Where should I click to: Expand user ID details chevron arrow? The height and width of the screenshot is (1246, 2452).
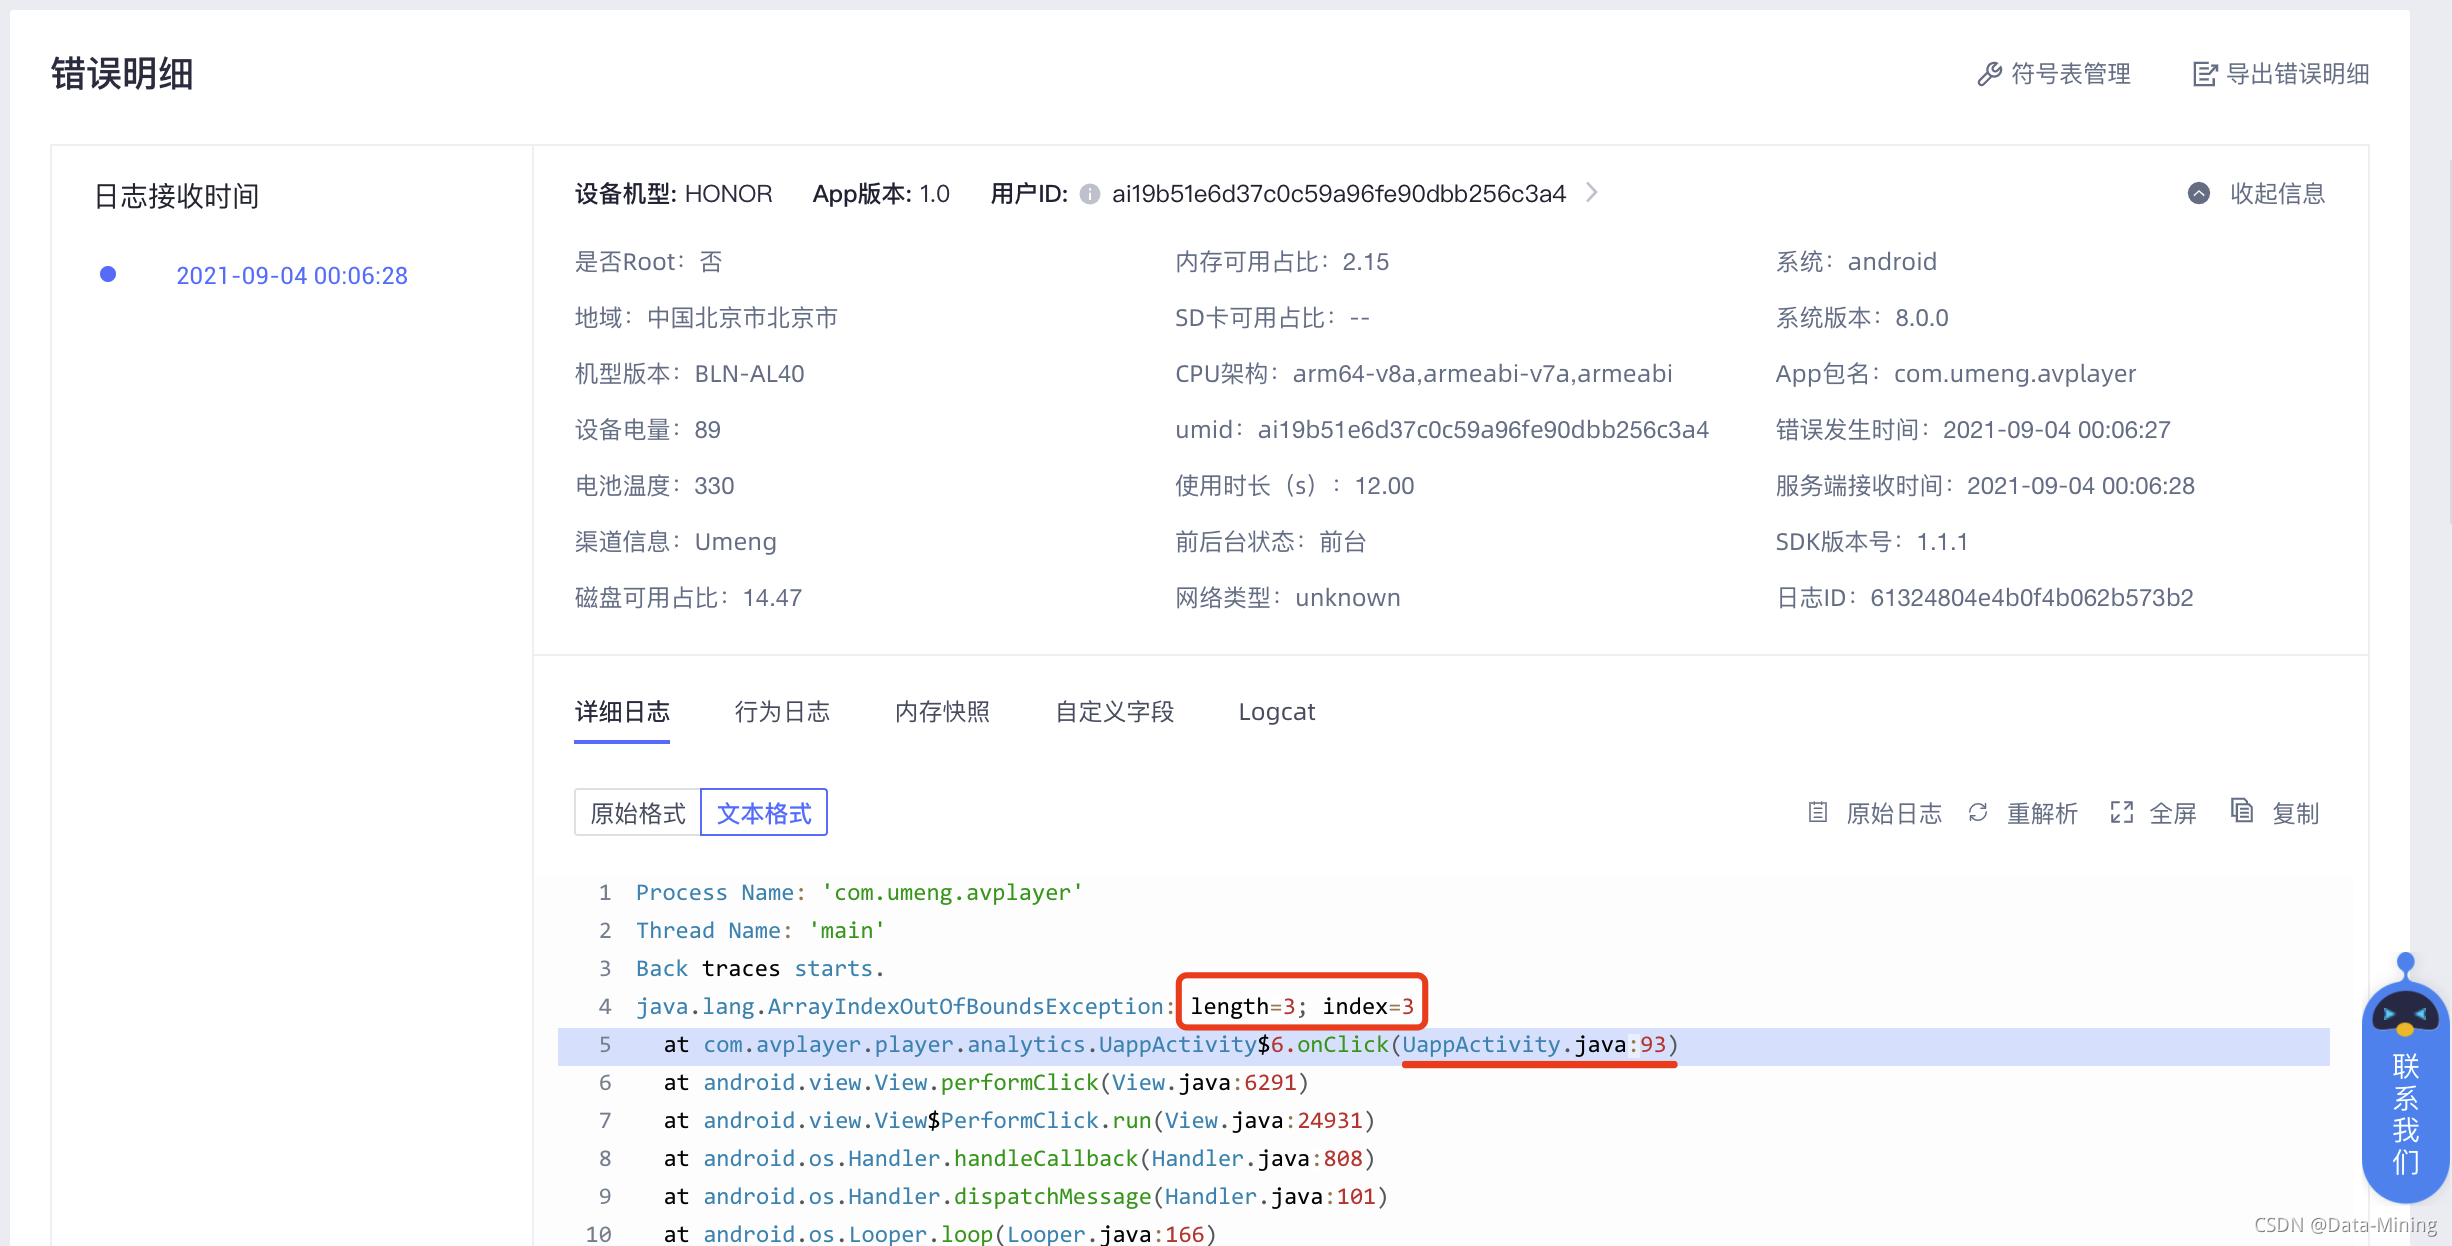1592,192
